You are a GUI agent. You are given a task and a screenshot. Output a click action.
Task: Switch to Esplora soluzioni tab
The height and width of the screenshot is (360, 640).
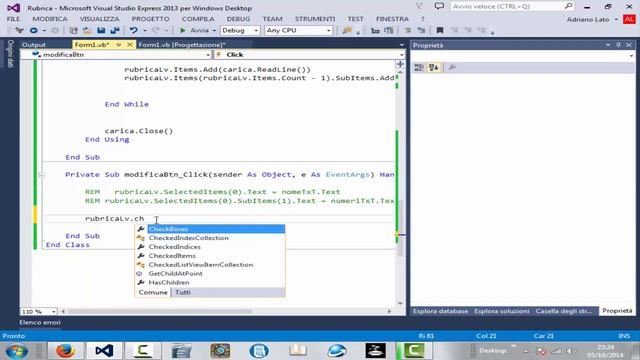point(502,311)
